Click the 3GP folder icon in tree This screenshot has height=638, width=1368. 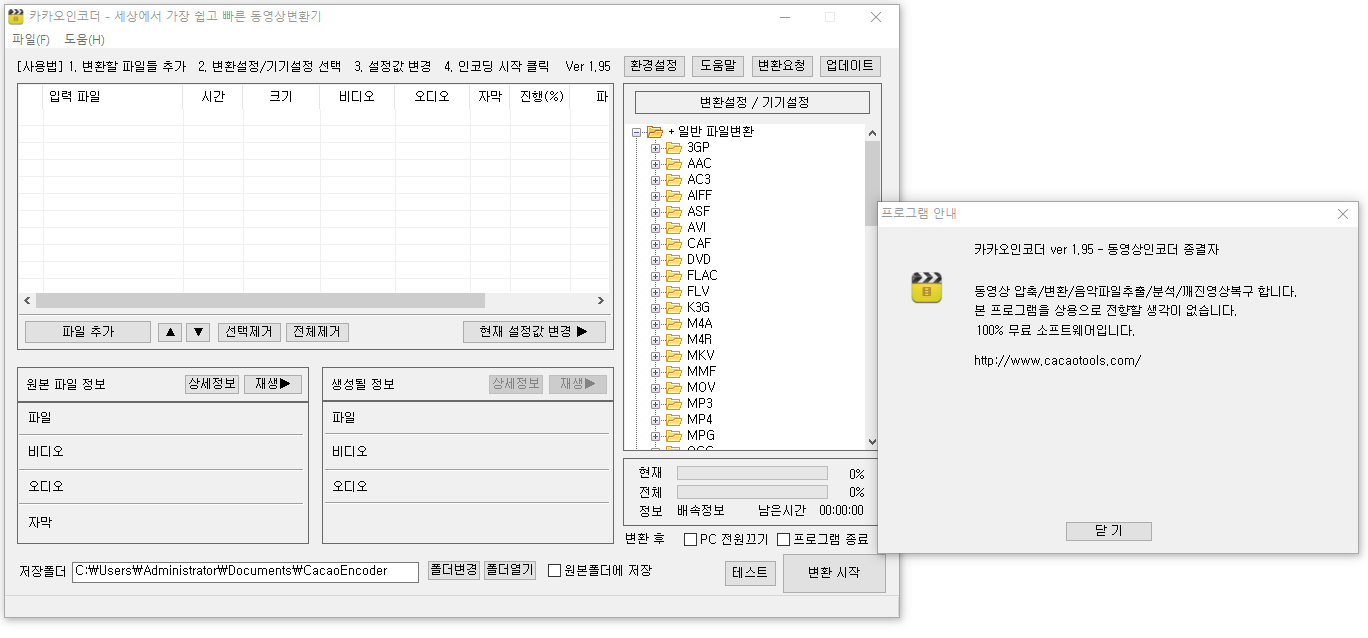(x=673, y=148)
